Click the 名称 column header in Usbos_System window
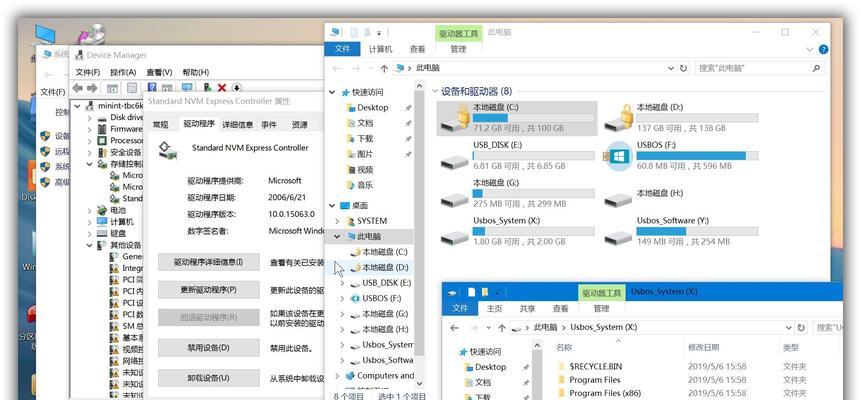The height and width of the screenshot is (400, 861). (x=564, y=347)
